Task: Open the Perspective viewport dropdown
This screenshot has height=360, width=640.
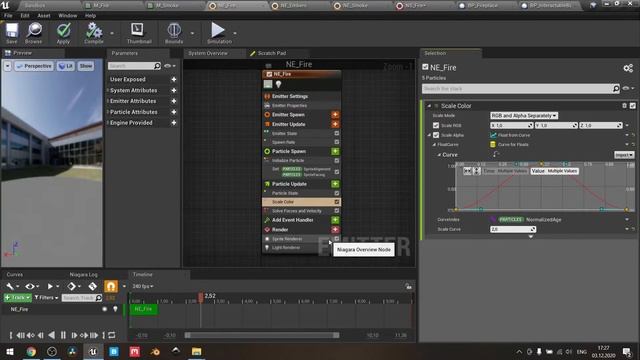Action: point(34,66)
